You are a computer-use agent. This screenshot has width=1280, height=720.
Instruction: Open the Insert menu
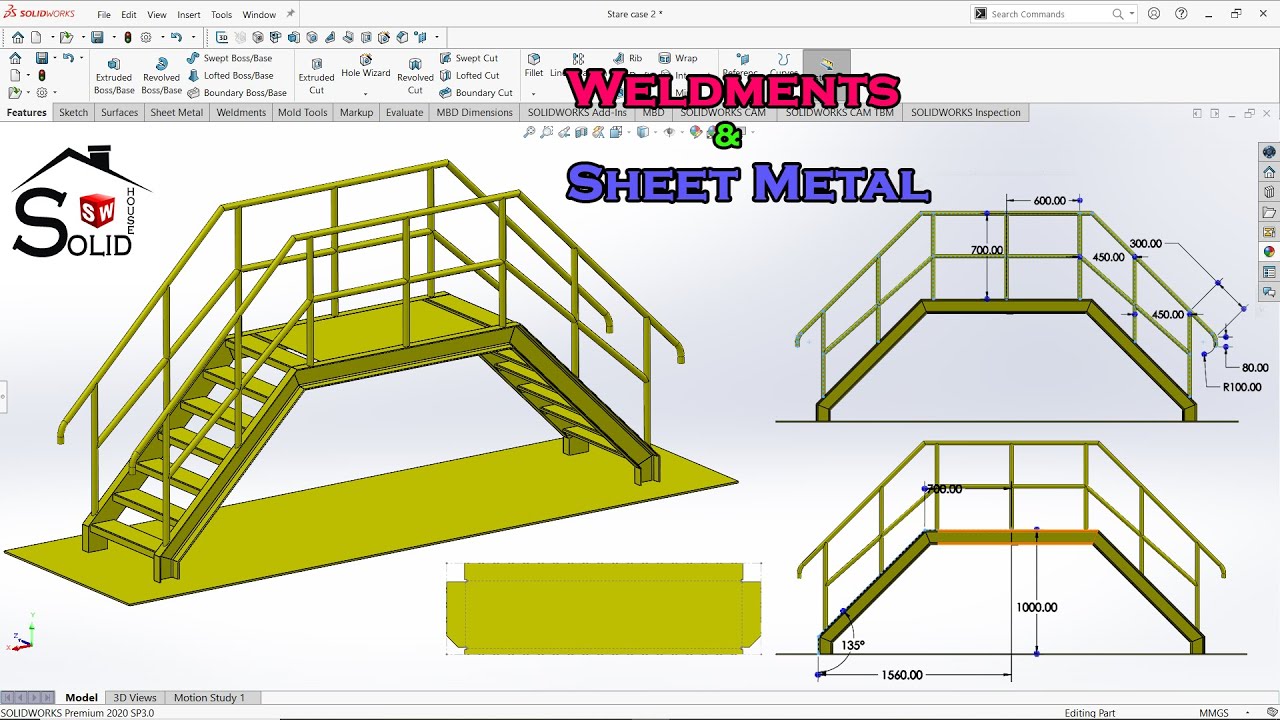189,15
